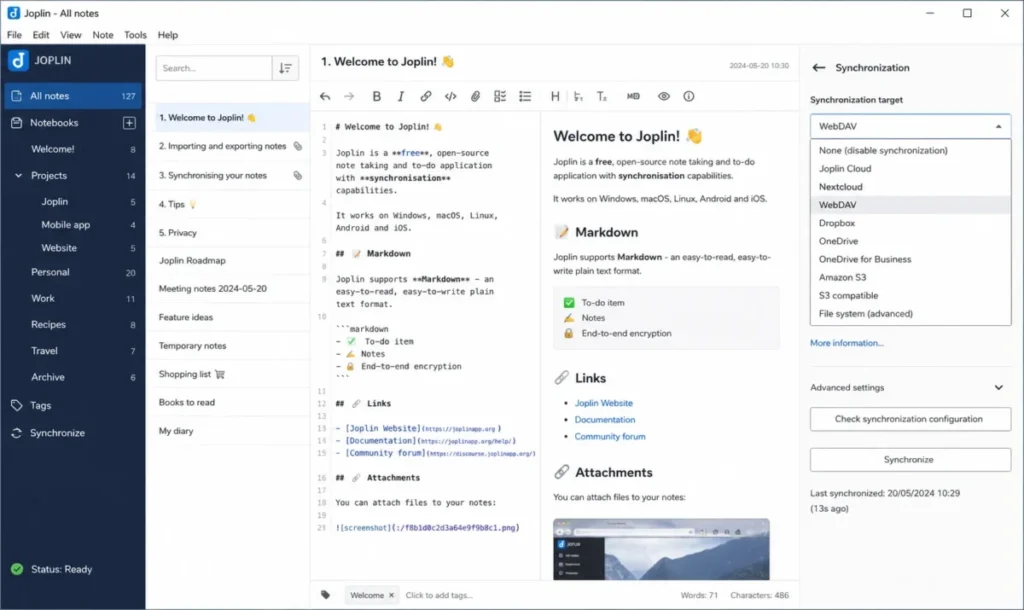Toggle italic formatting
The height and width of the screenshot is (610, 1024).
pyautogui.click(x=400, y=96)
